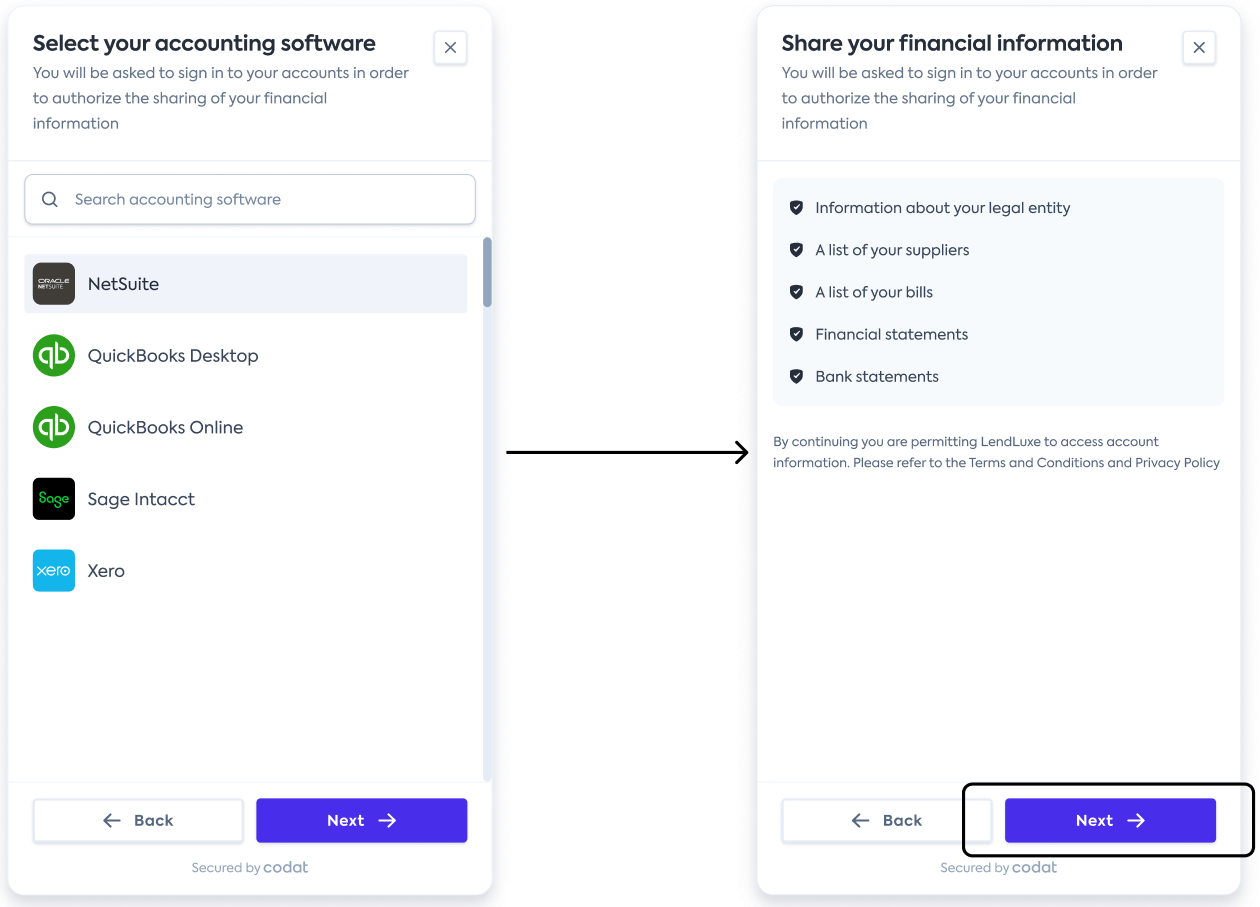Click the QuickBooks Online logo icon

point(54,428)
